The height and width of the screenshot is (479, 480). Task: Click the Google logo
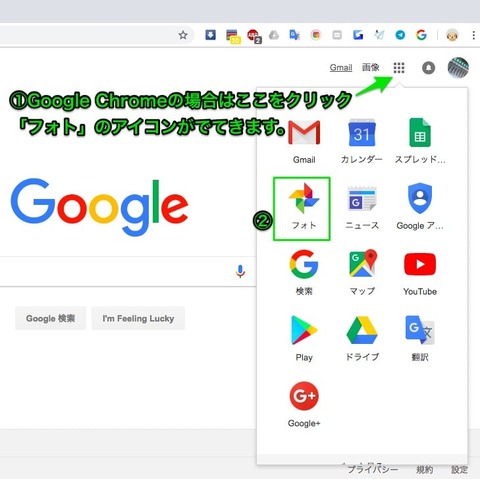pos(99,207)
